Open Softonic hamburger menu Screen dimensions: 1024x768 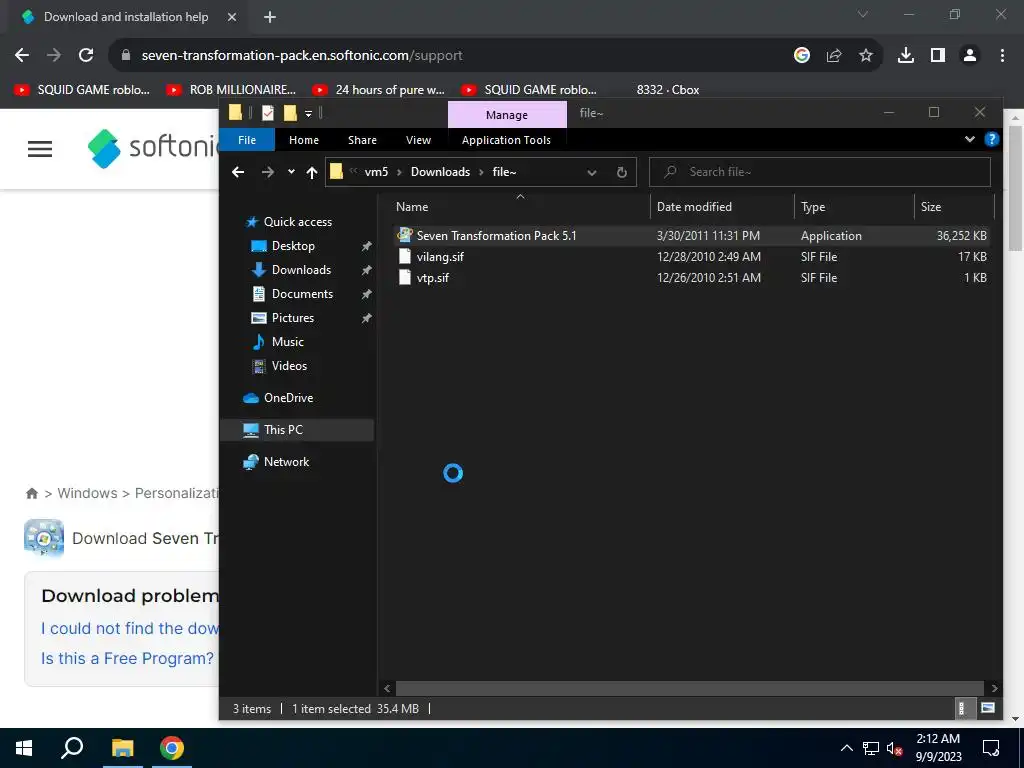(x=40, y=149)
